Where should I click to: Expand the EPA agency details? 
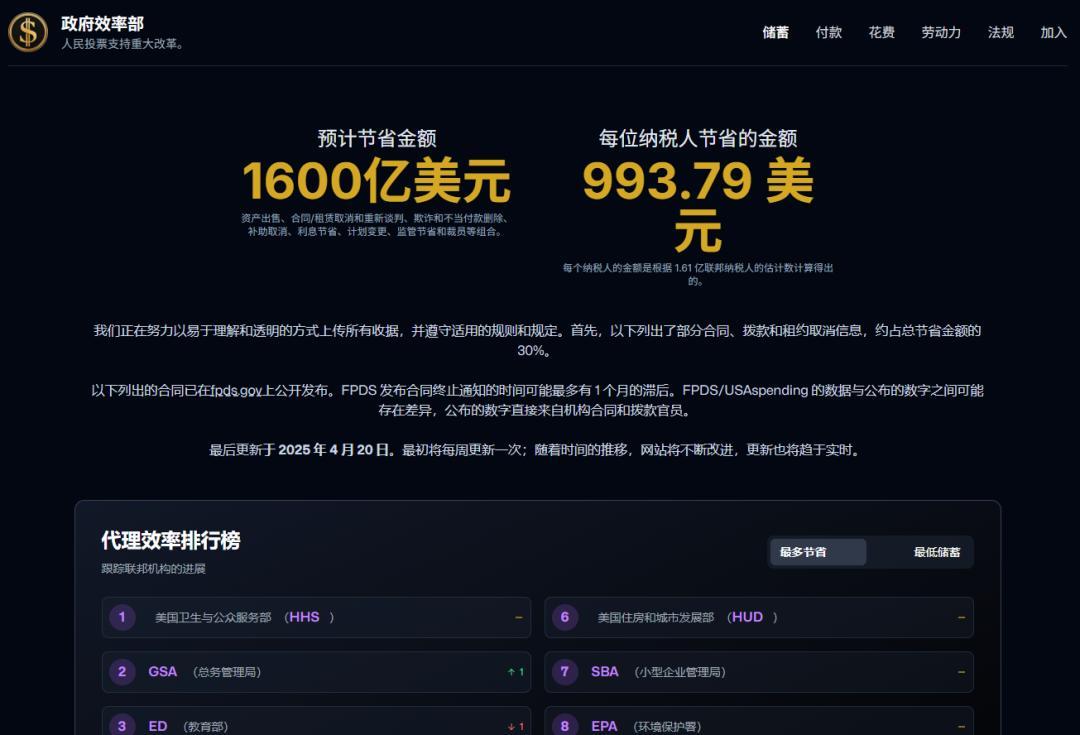758,726
